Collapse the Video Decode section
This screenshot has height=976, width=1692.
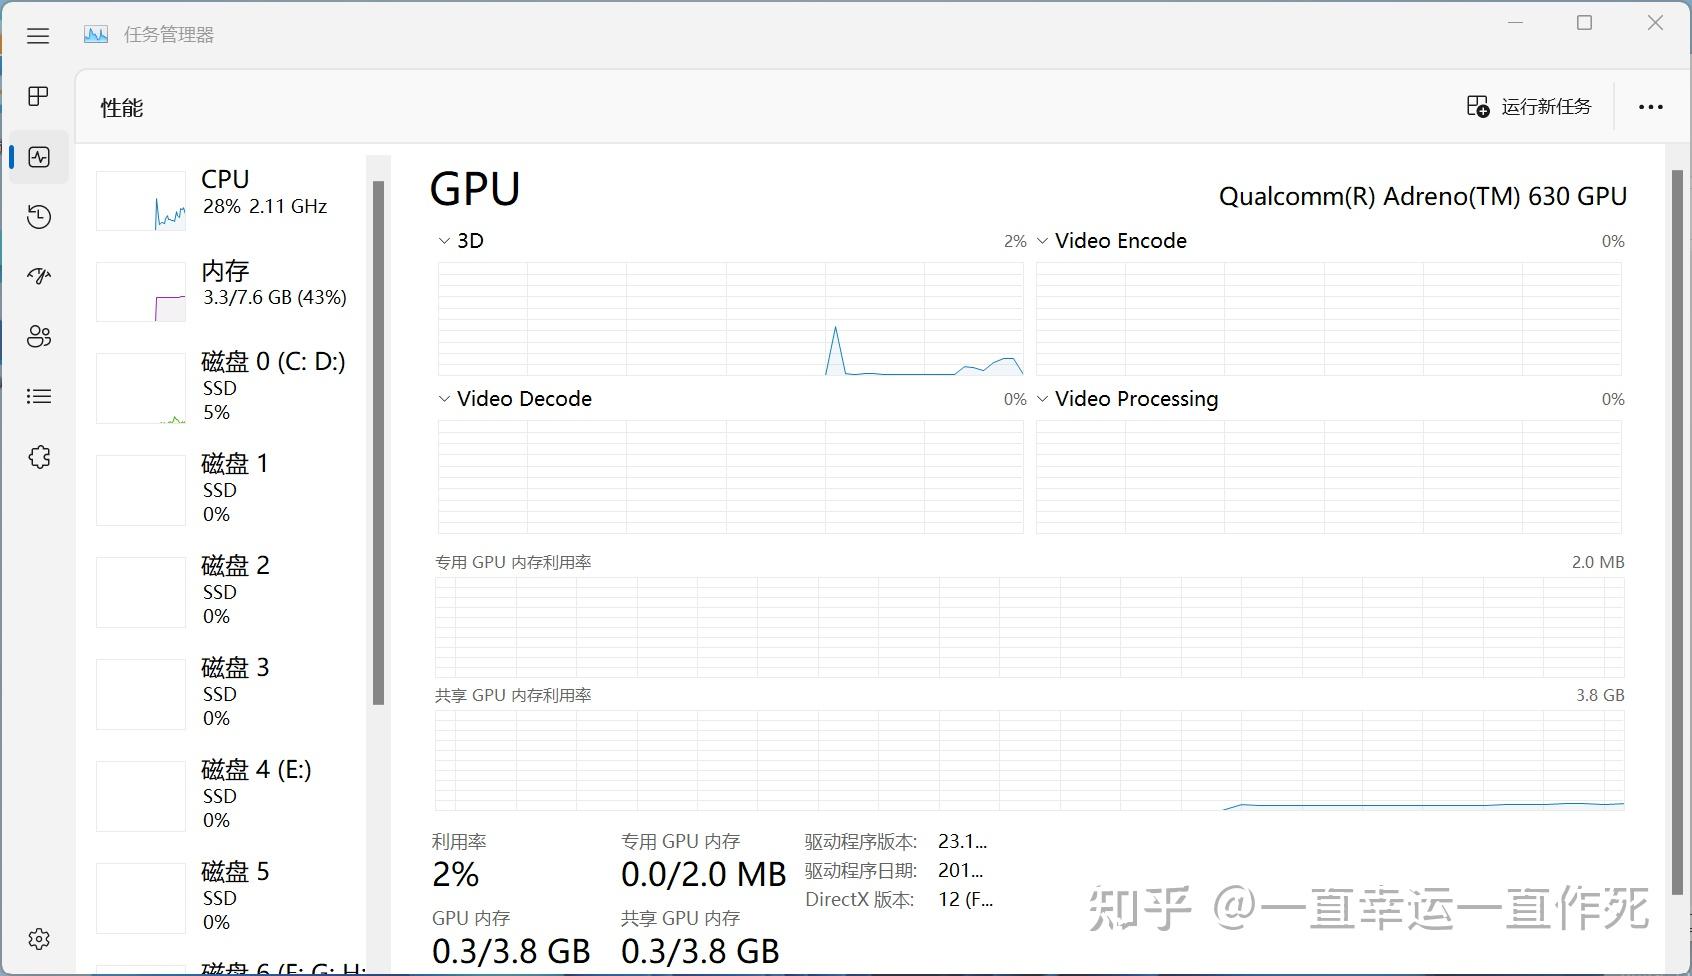[443, 398]
